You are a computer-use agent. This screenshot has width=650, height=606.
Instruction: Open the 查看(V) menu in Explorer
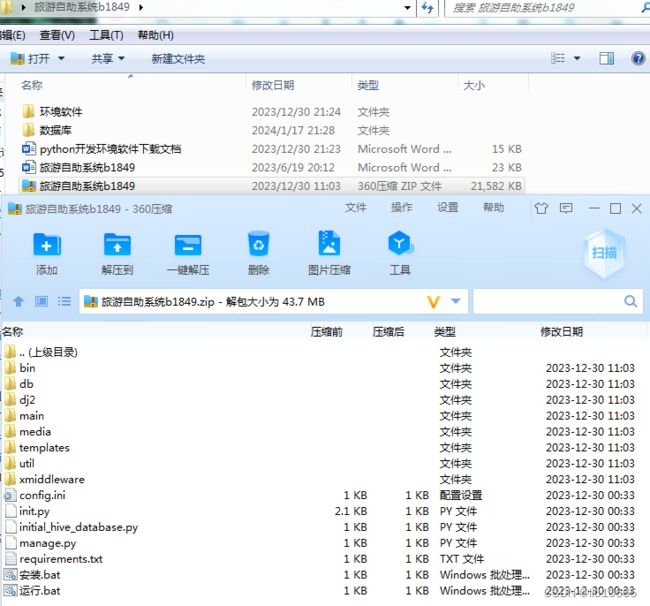tap(57, 35)
